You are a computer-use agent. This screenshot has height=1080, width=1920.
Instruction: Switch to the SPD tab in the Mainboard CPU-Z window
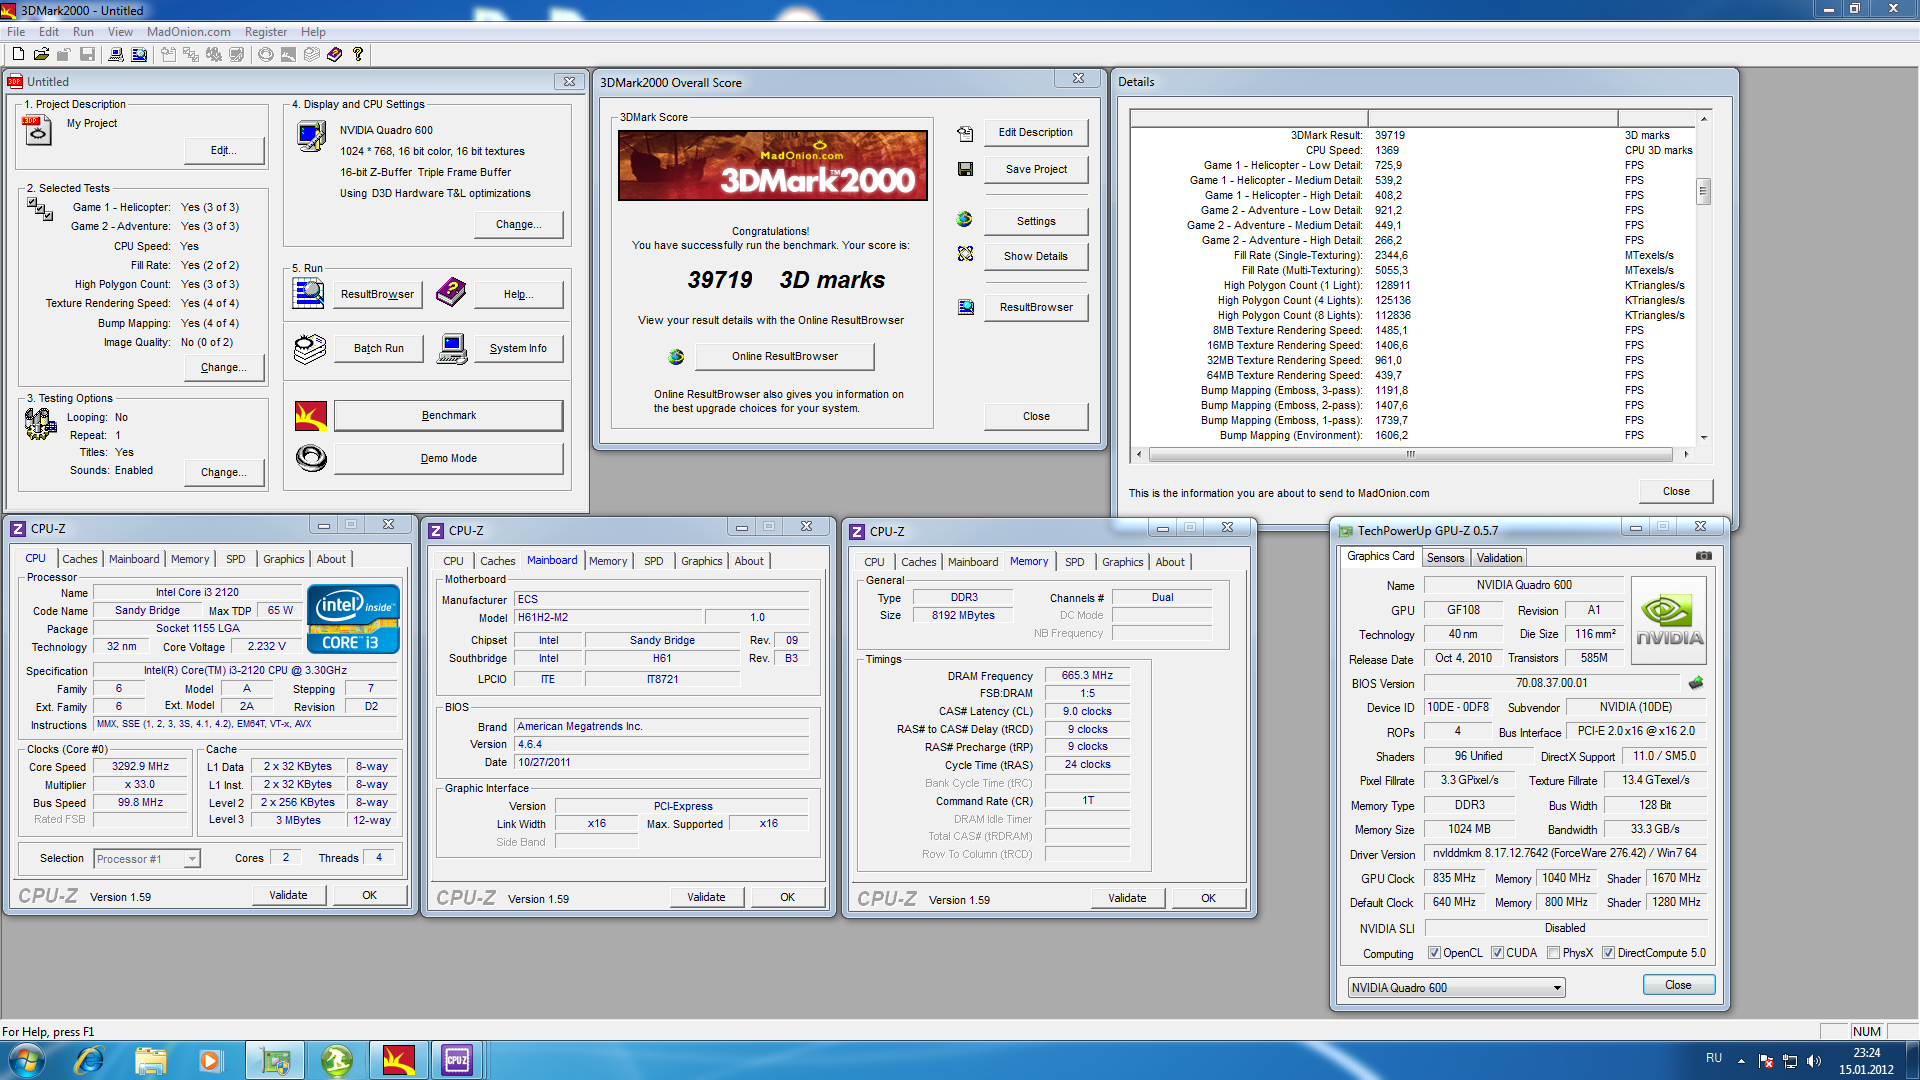pyautogui.click(x=654, y=561)
